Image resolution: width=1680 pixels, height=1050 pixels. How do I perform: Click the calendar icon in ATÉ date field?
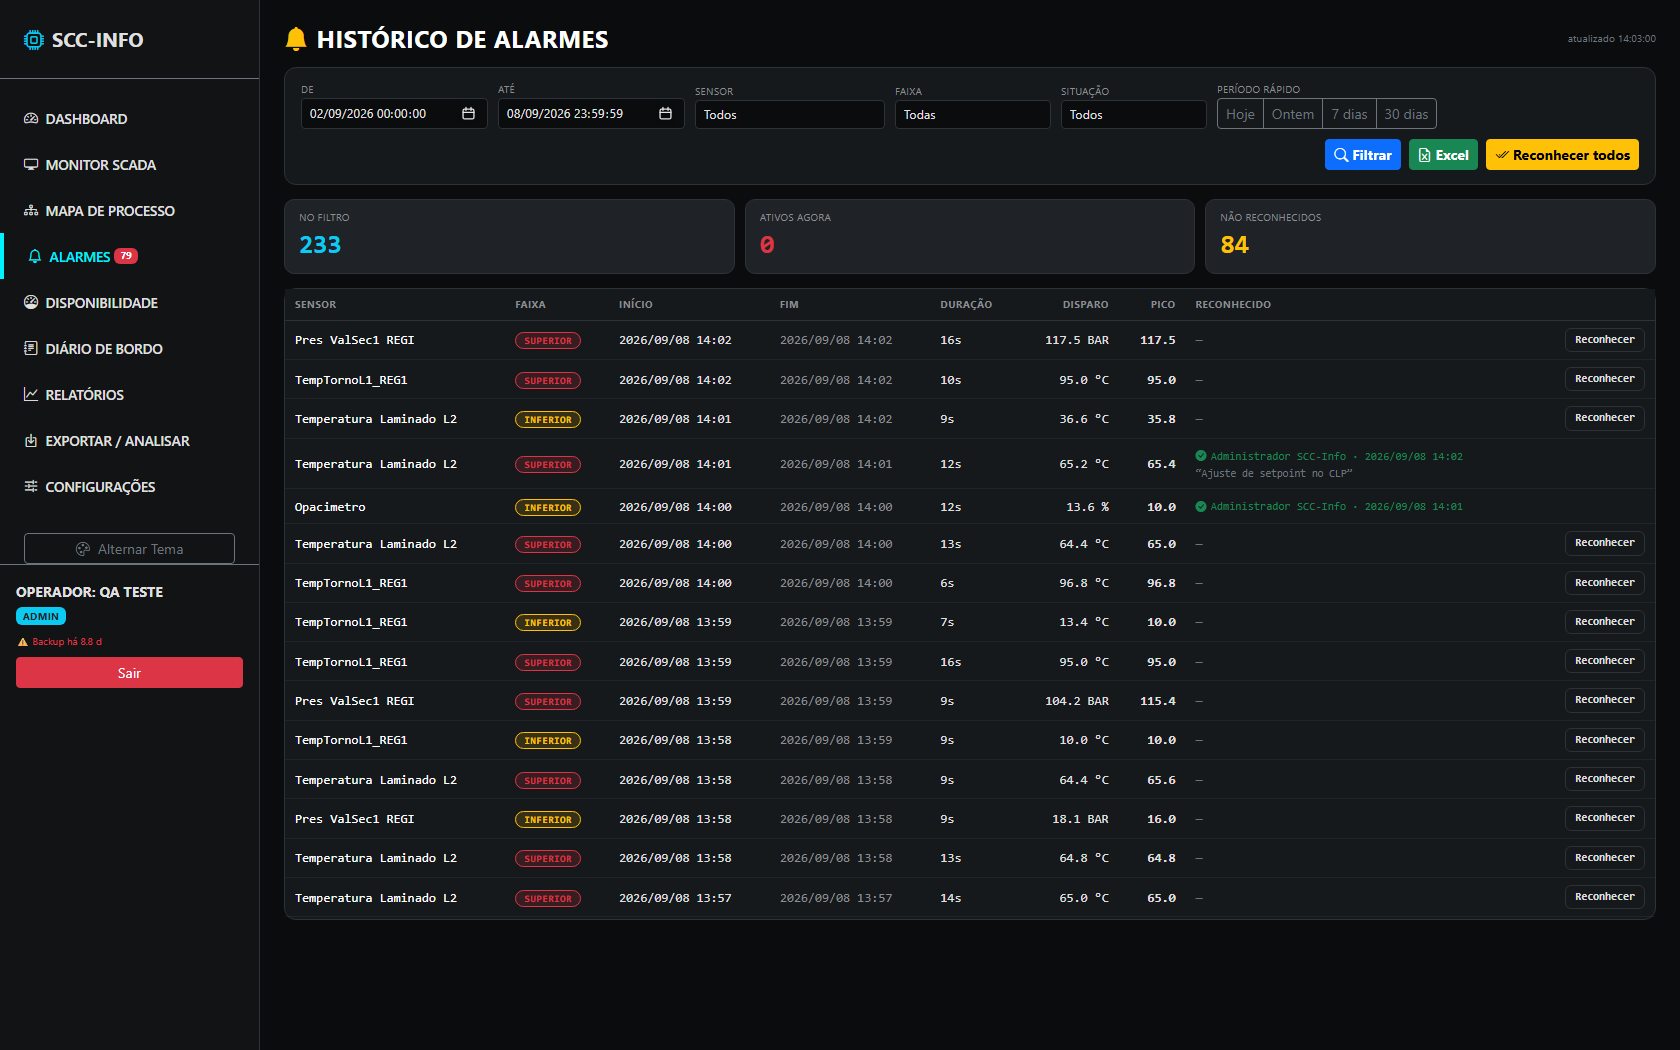coord(665,113)
